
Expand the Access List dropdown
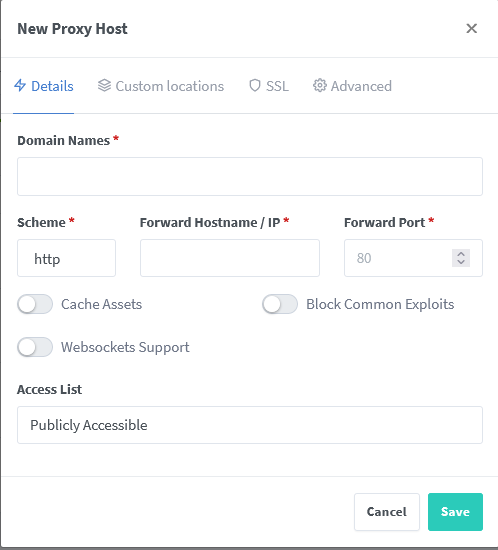[250, 425]
